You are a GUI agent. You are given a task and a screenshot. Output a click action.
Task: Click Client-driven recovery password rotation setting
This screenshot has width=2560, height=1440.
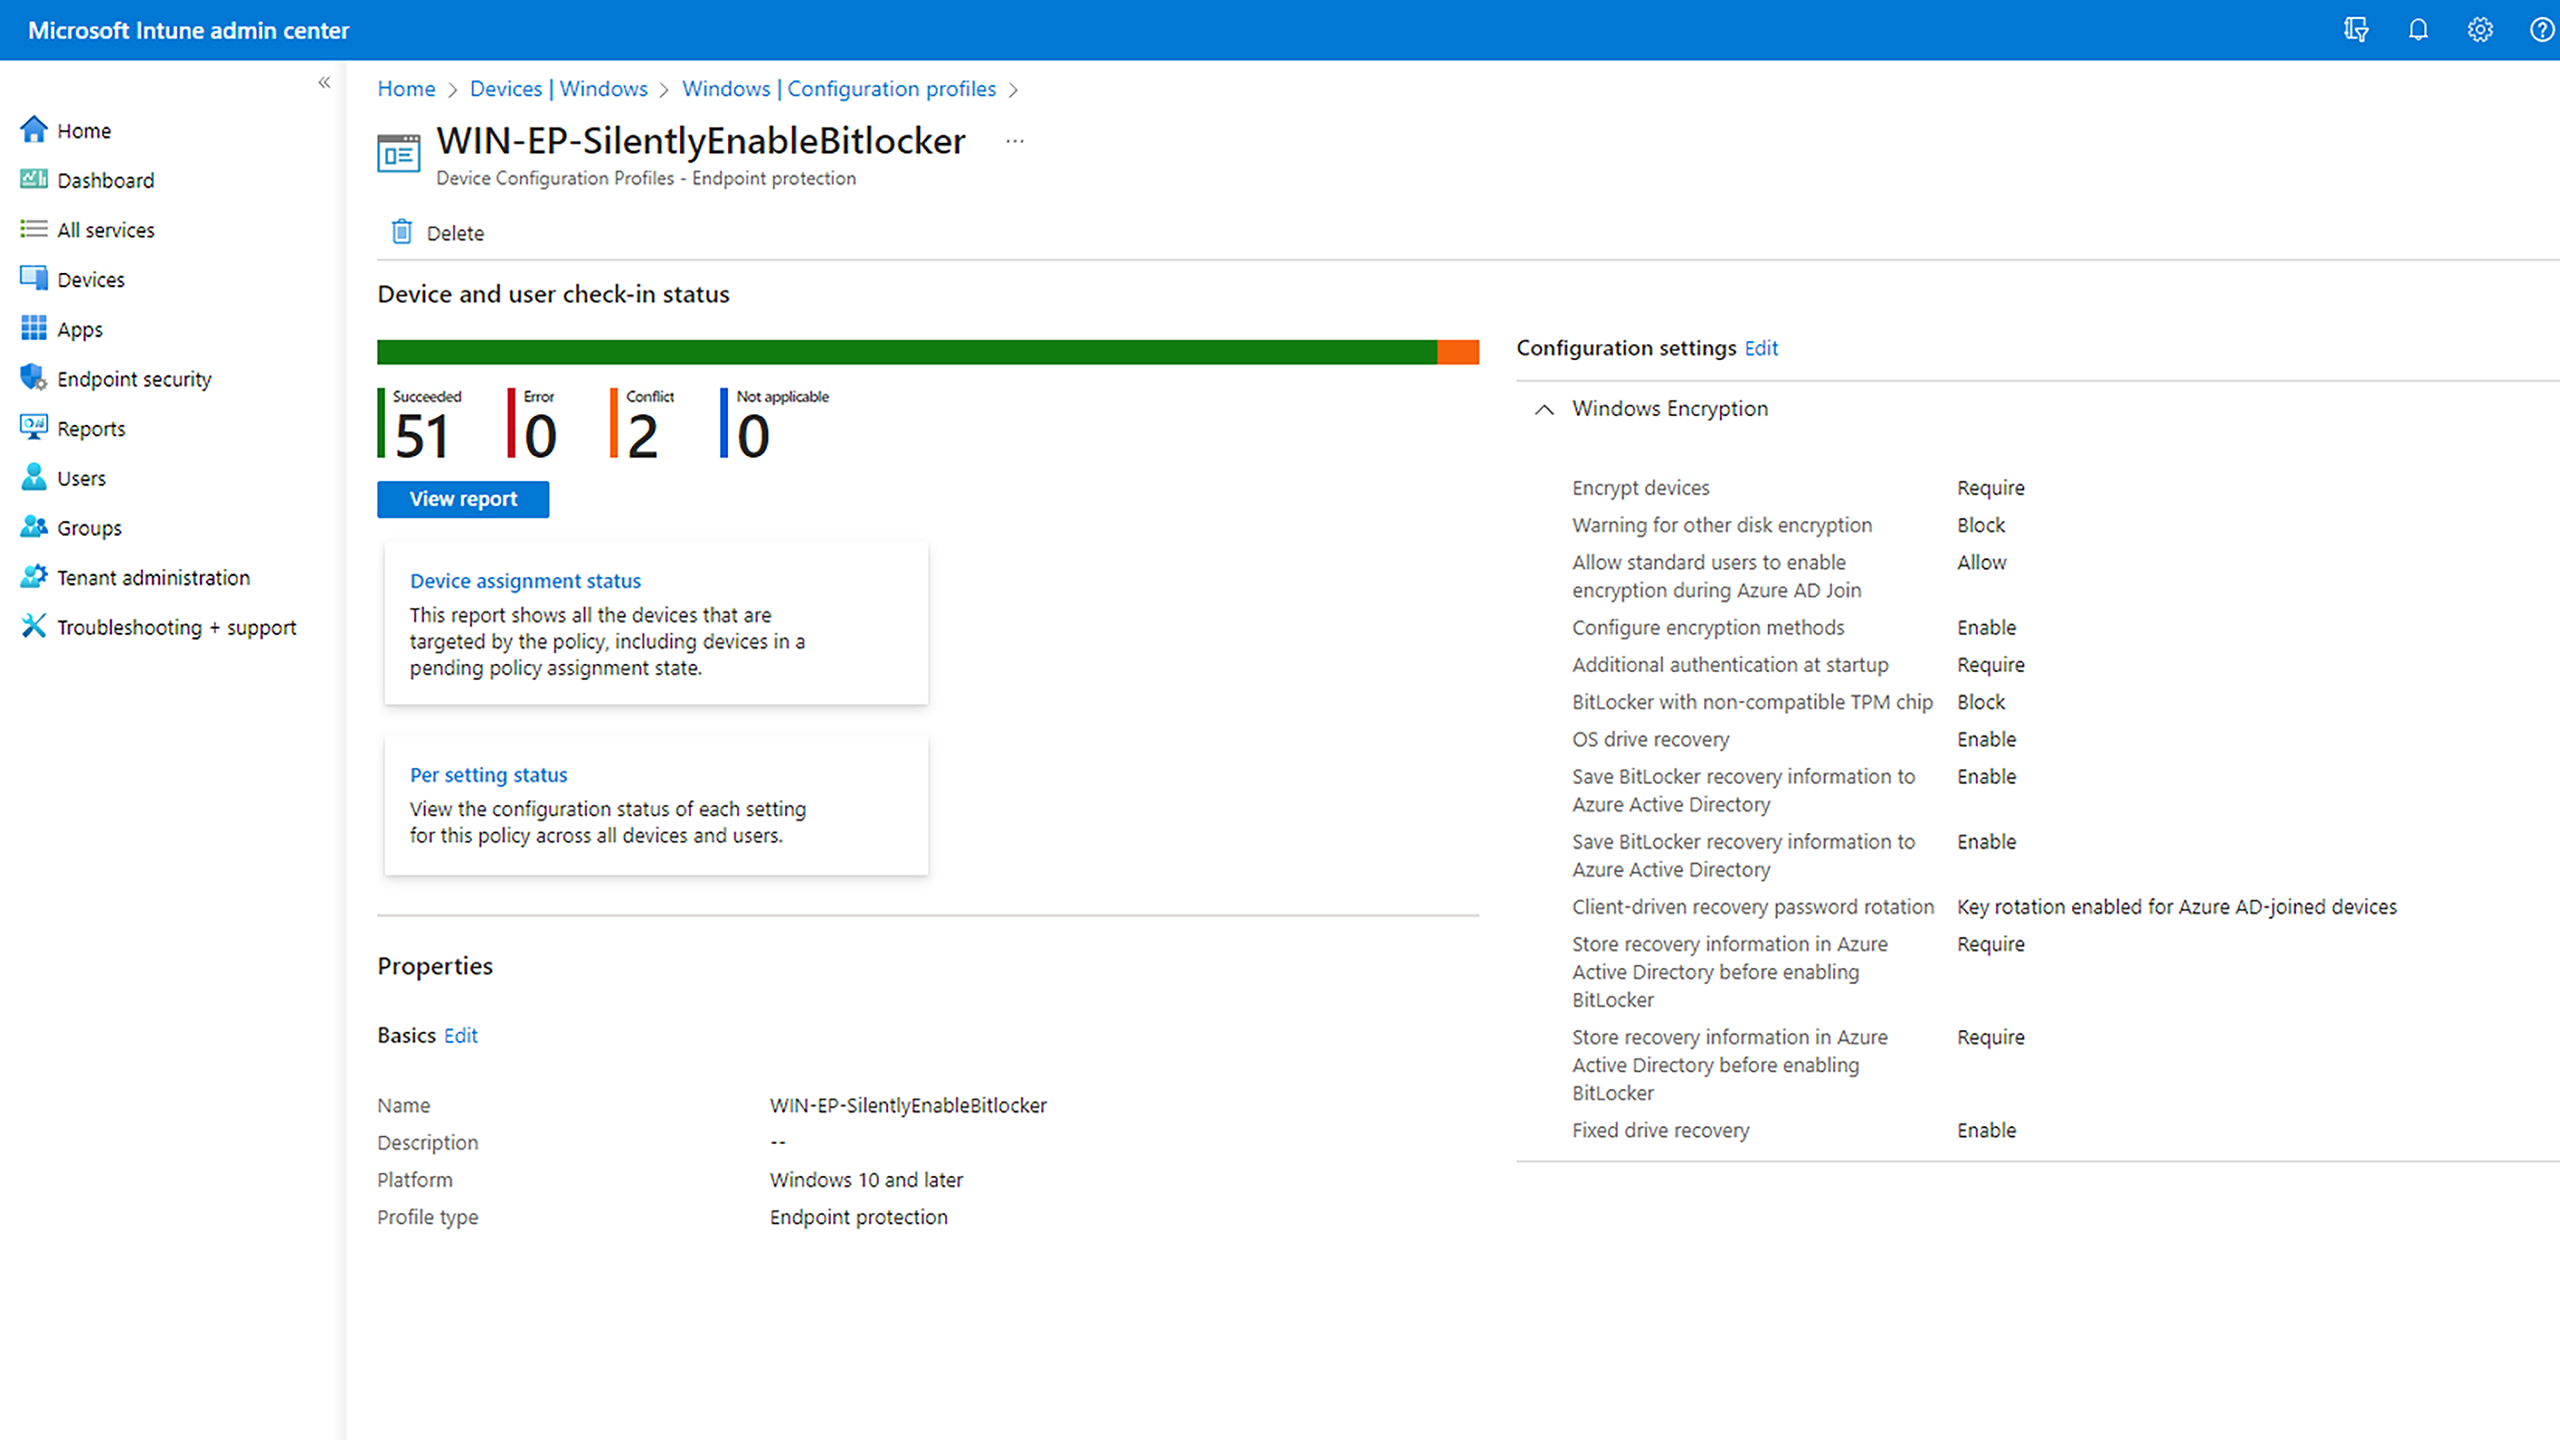(1752, 907)
